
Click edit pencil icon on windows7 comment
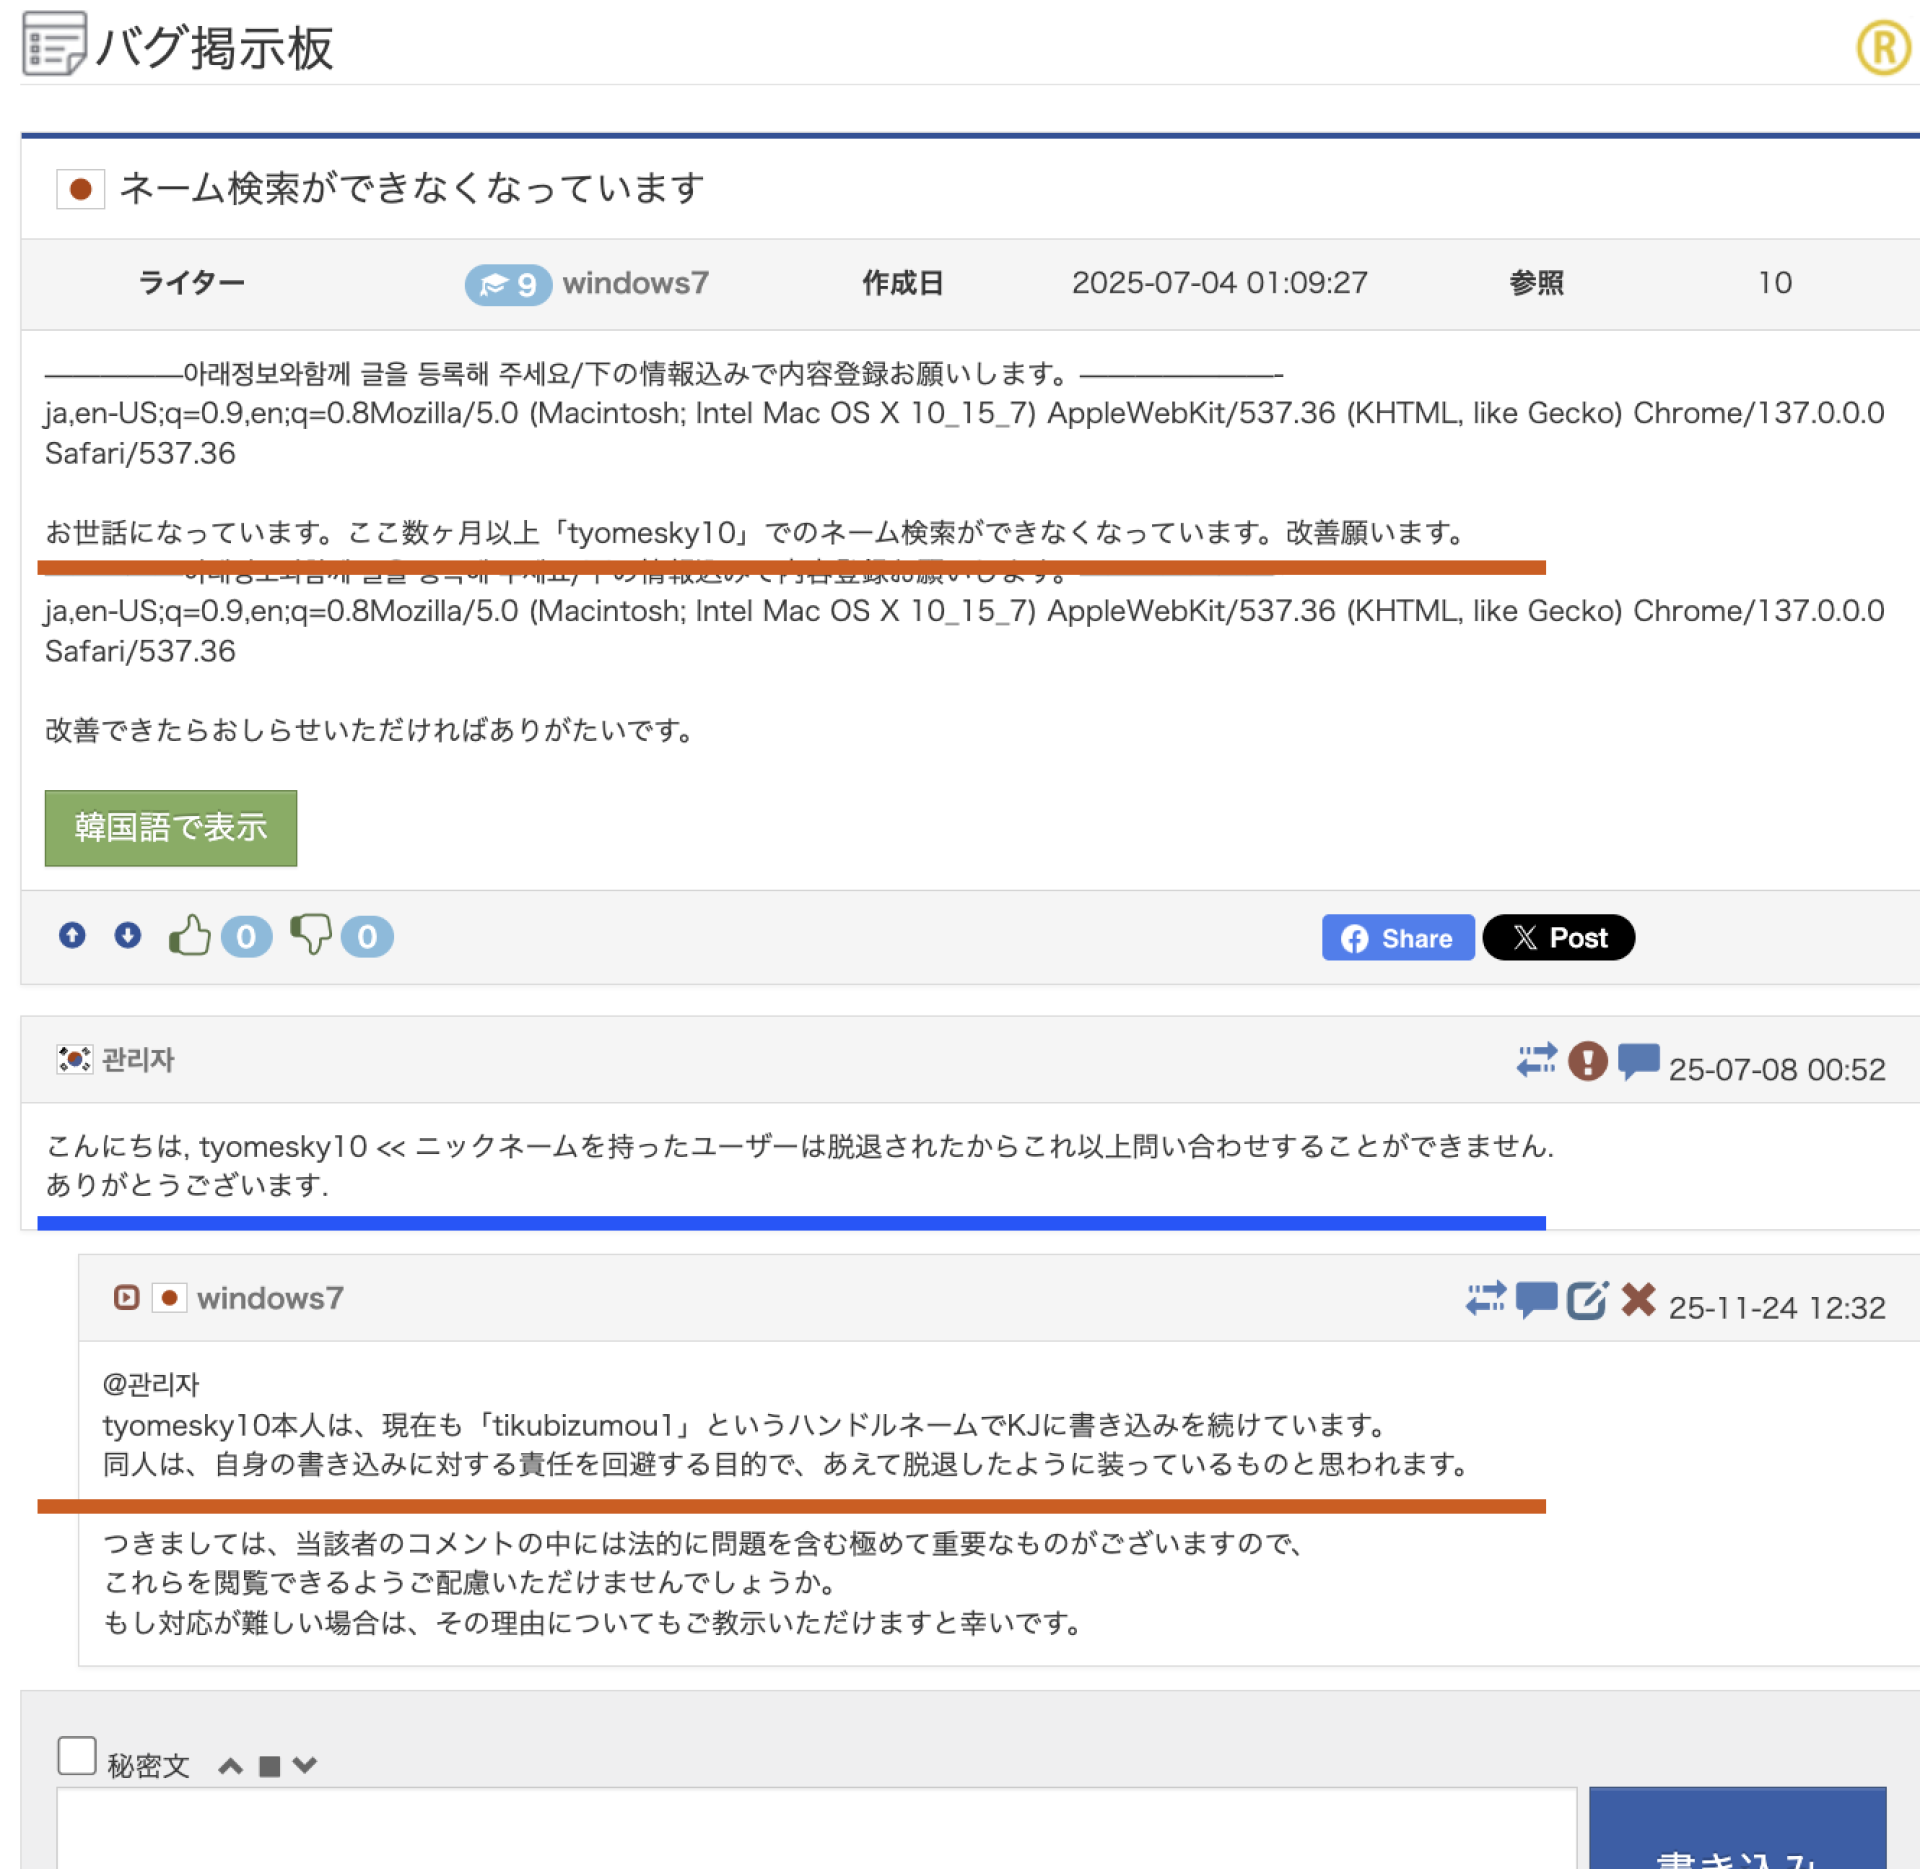(1587, 1300)
